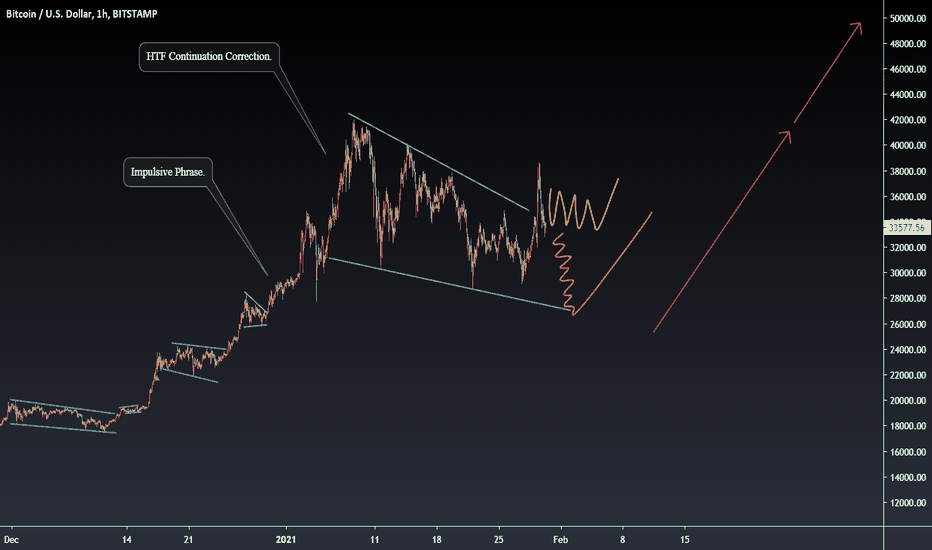932x550 pixels.
Task: Click the 48000.00 price axis label
Action: pos(908,44)
